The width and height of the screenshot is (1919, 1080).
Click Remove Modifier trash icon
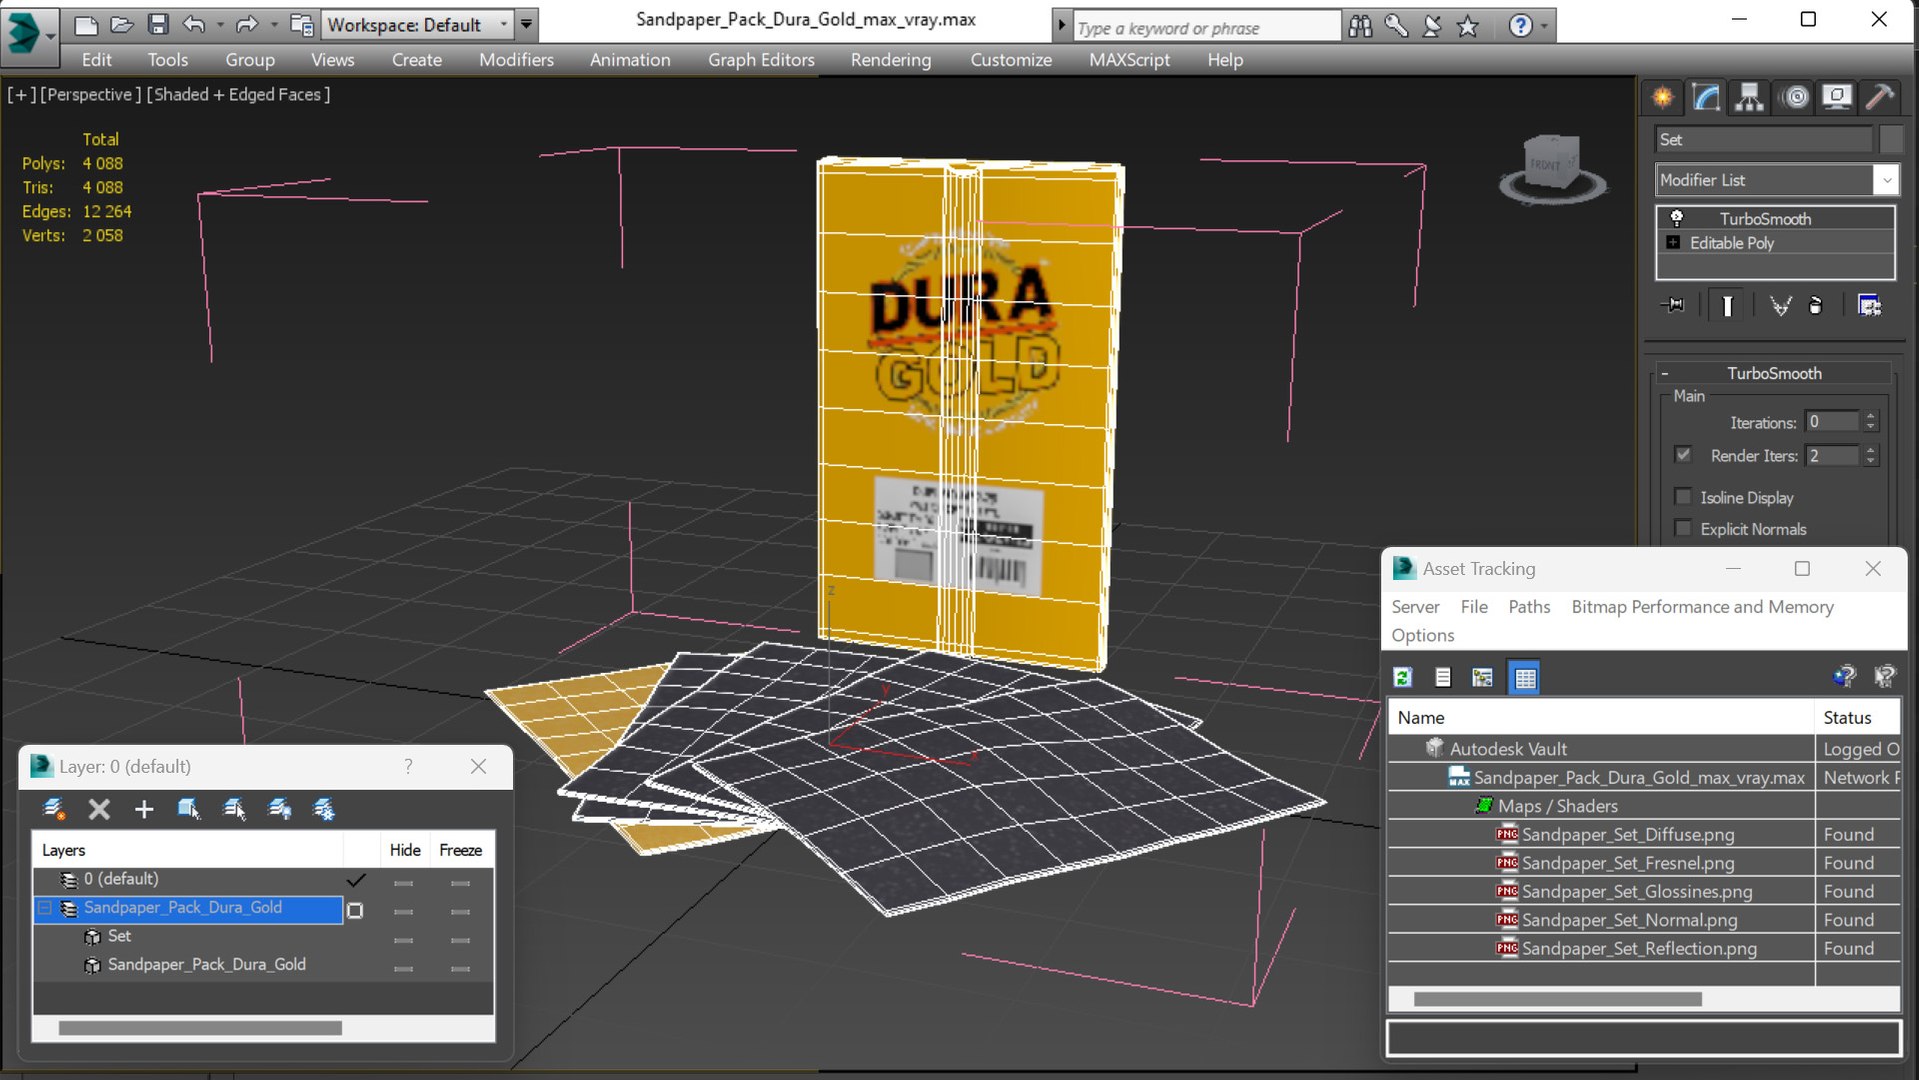pos(1816,305)
